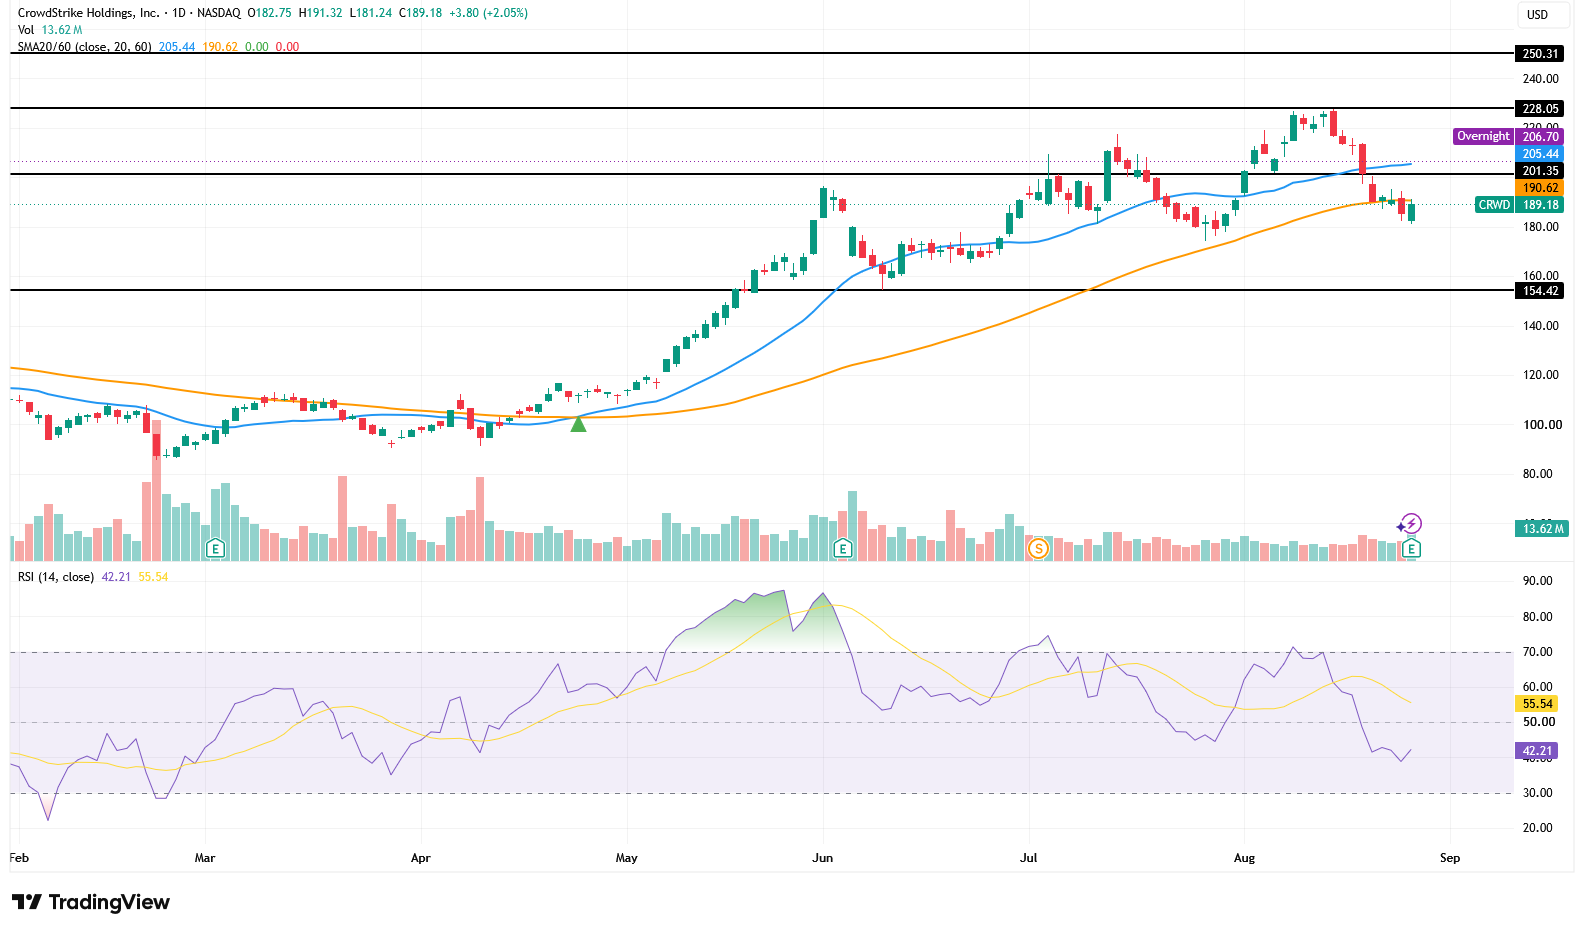Viewport: 1584px width, 932px height.
Task: Click the 228.05 horizontal line price label
Action: (1540, 109)
